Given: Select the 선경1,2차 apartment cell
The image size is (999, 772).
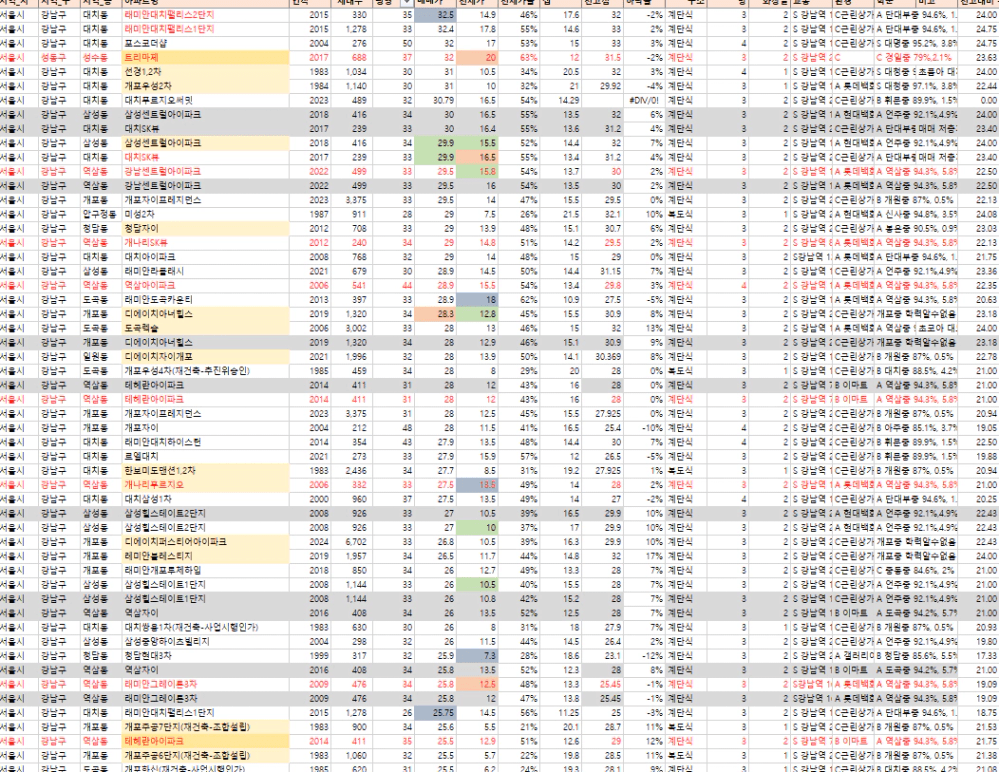Looking at the screenshot, I should tap(206, 72).
